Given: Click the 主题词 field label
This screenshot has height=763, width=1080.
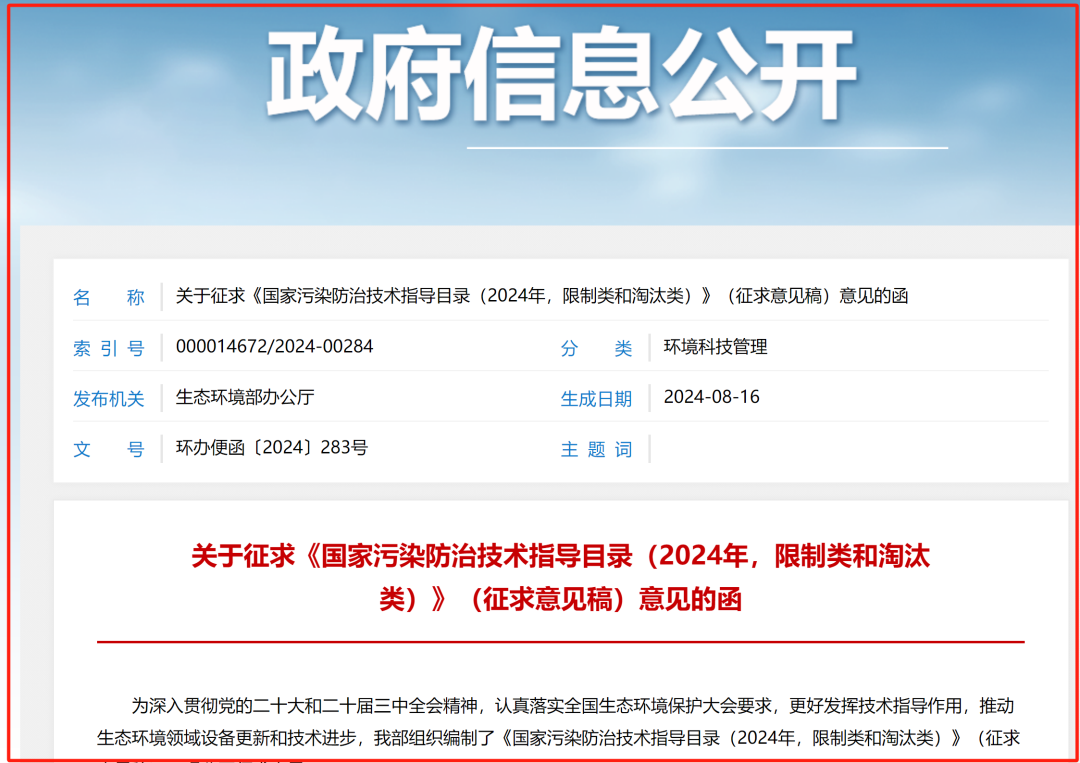Looking at the screenshot, I should click(x=598, y=449).
